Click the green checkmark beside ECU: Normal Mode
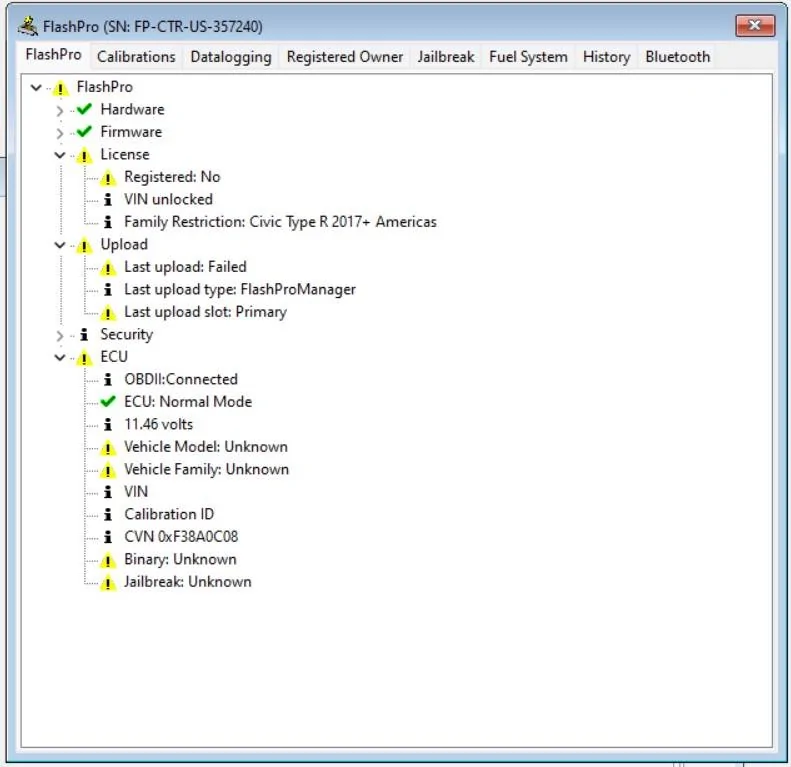The width and height of the screenshot is (791, 767). 108,402
